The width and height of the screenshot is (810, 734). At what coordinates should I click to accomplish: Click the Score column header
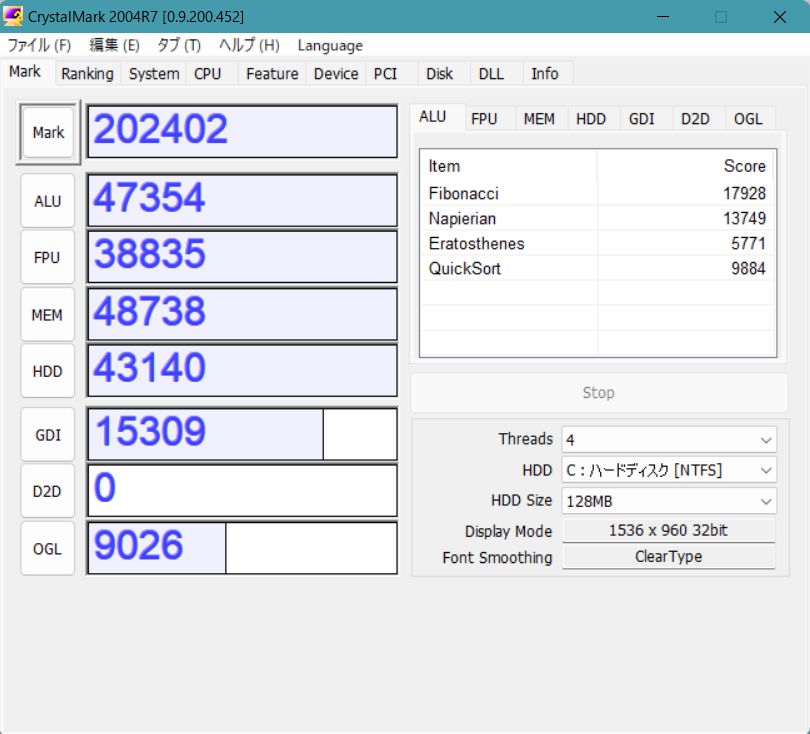tap(687, 166)
